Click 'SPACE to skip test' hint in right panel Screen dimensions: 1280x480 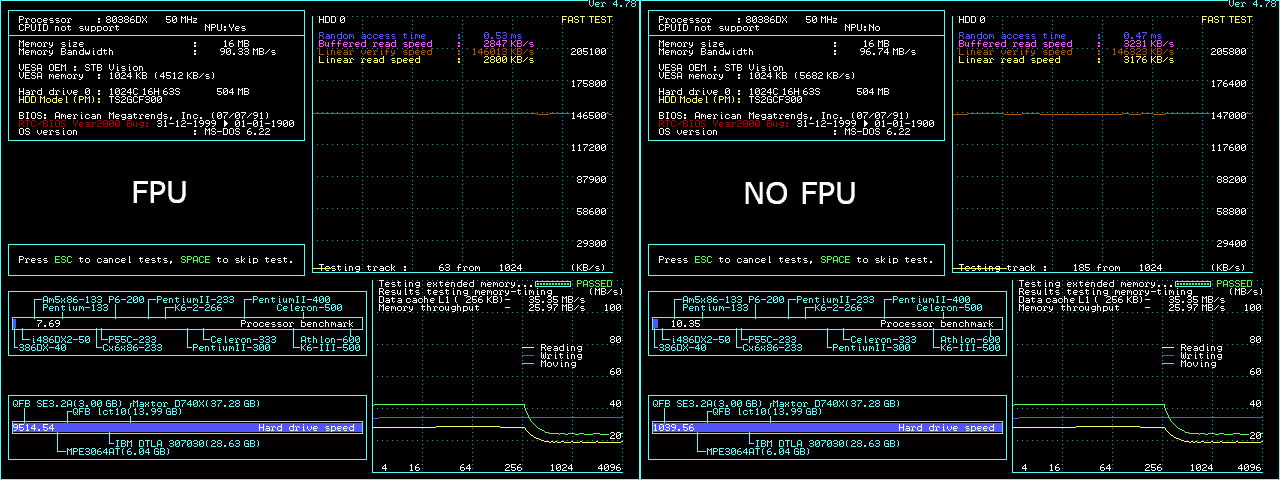coord(877,260)
